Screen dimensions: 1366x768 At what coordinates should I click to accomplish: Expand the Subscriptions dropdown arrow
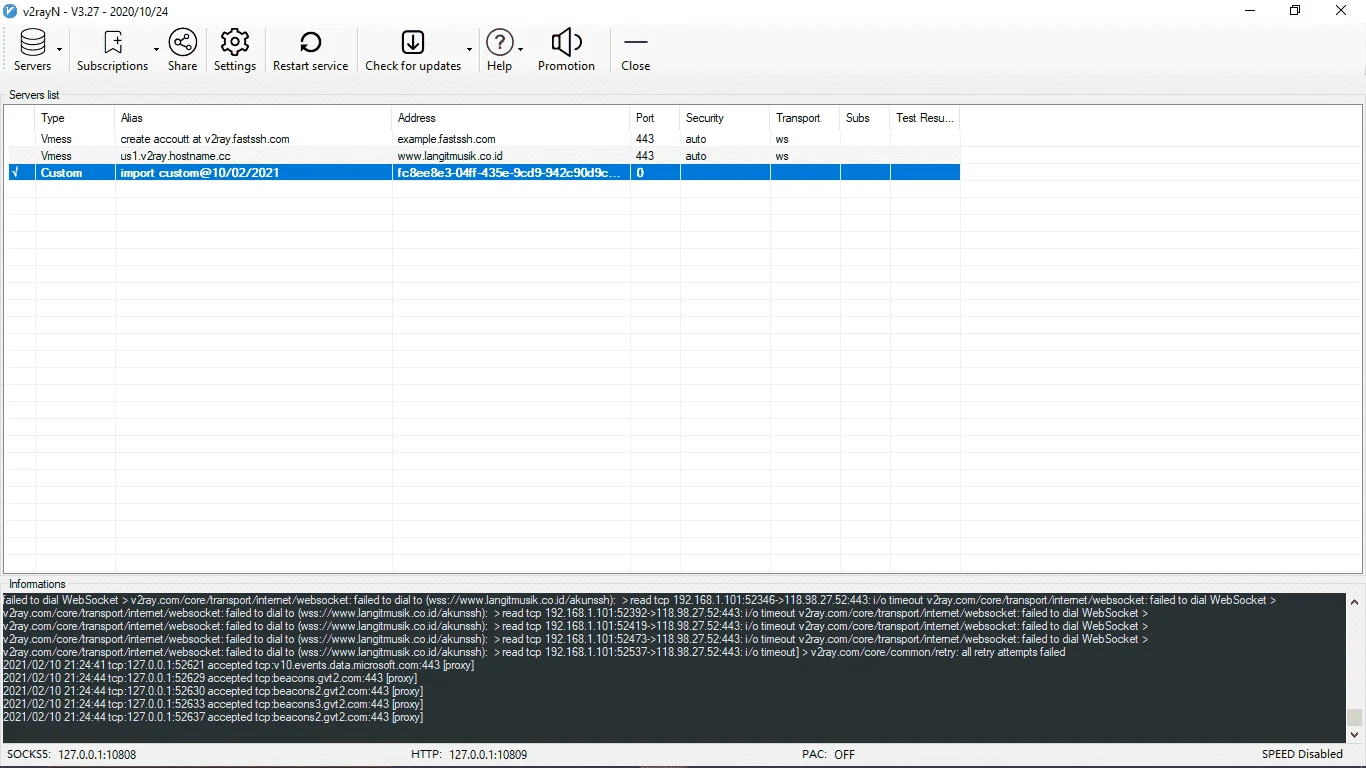click(x=156, y=49)
